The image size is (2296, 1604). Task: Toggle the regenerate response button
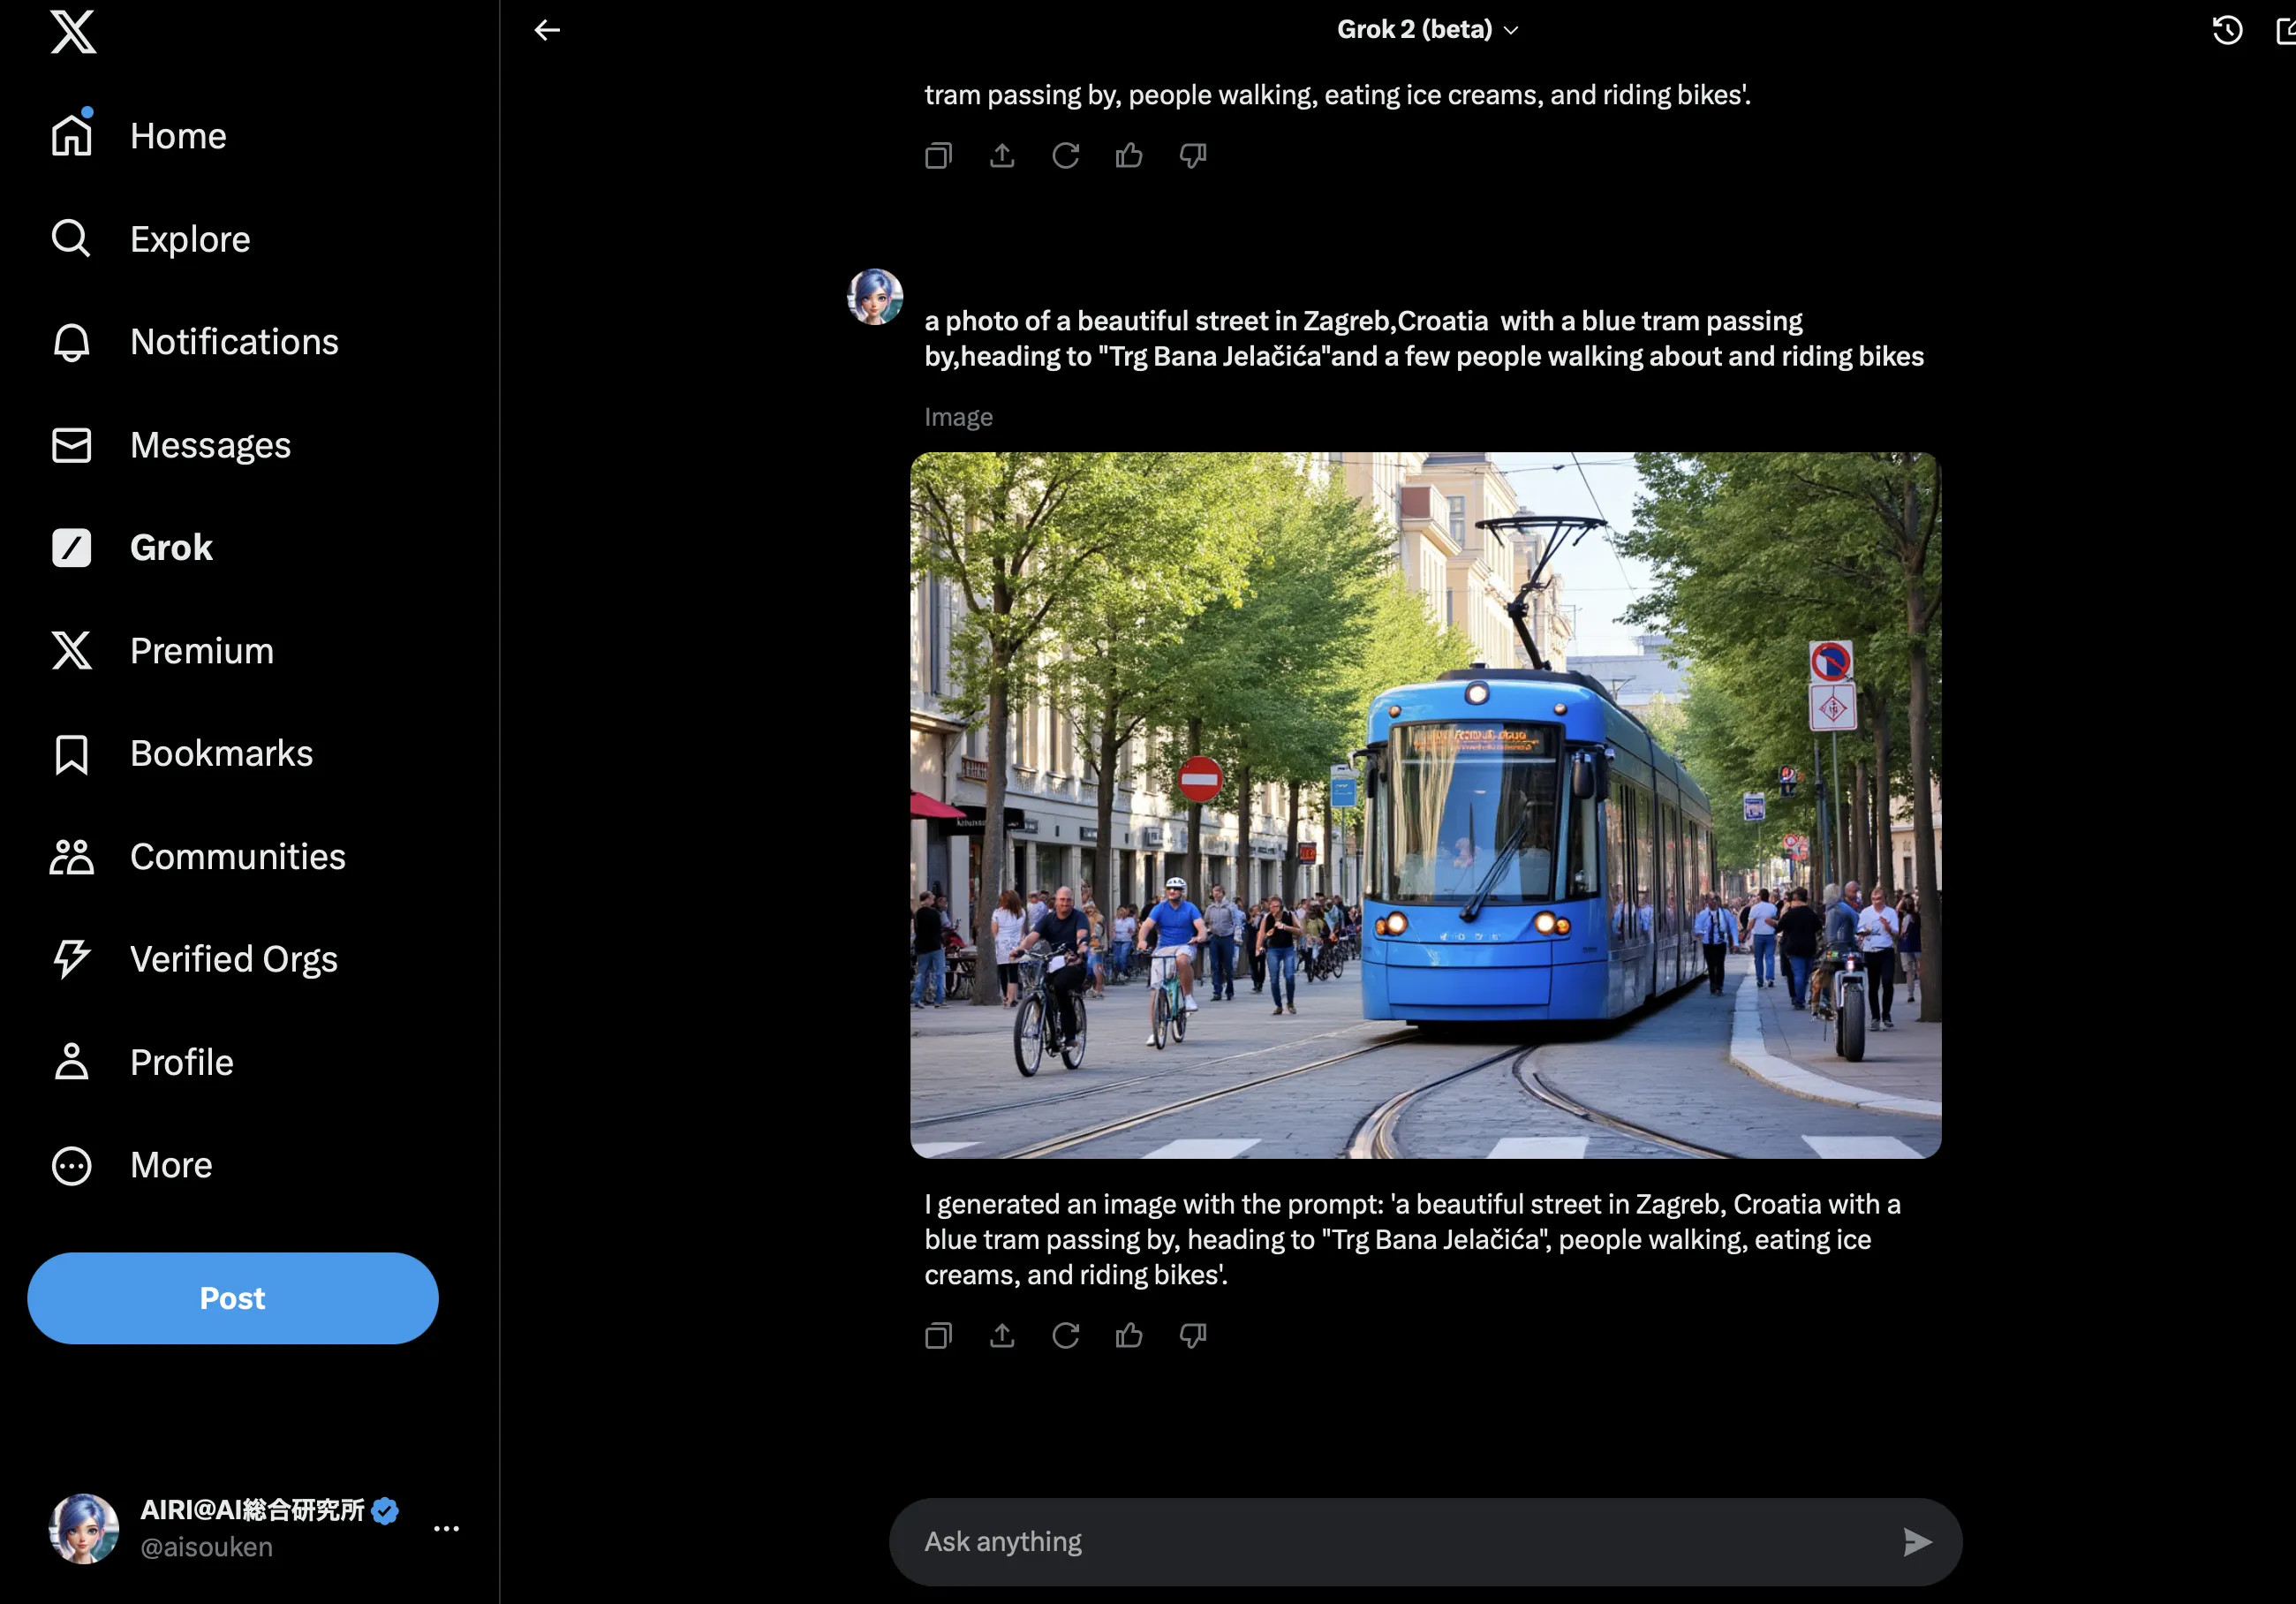tap(1064, 1337)
